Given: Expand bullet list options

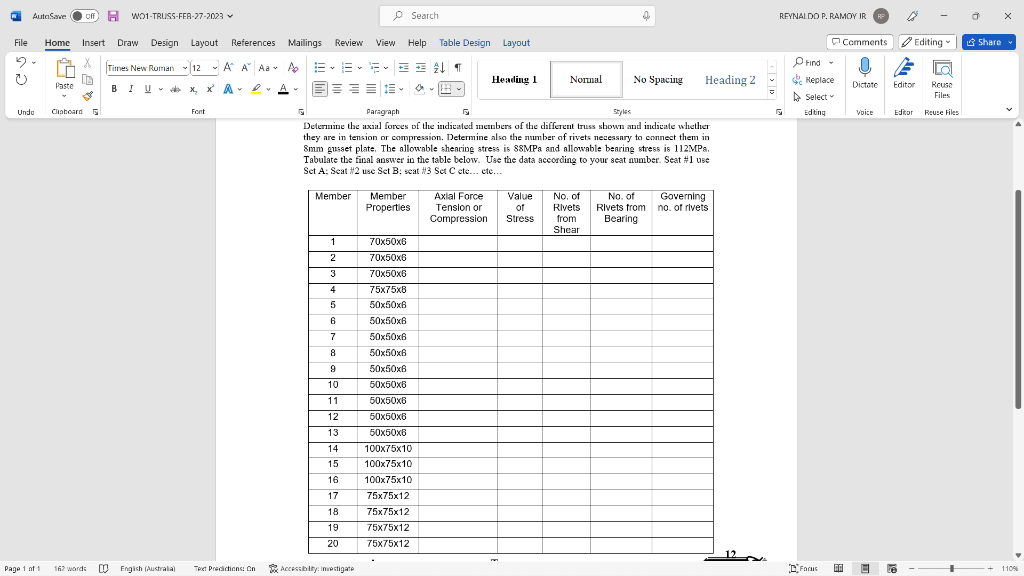Looking at the screenshot, I should (332, 67).
